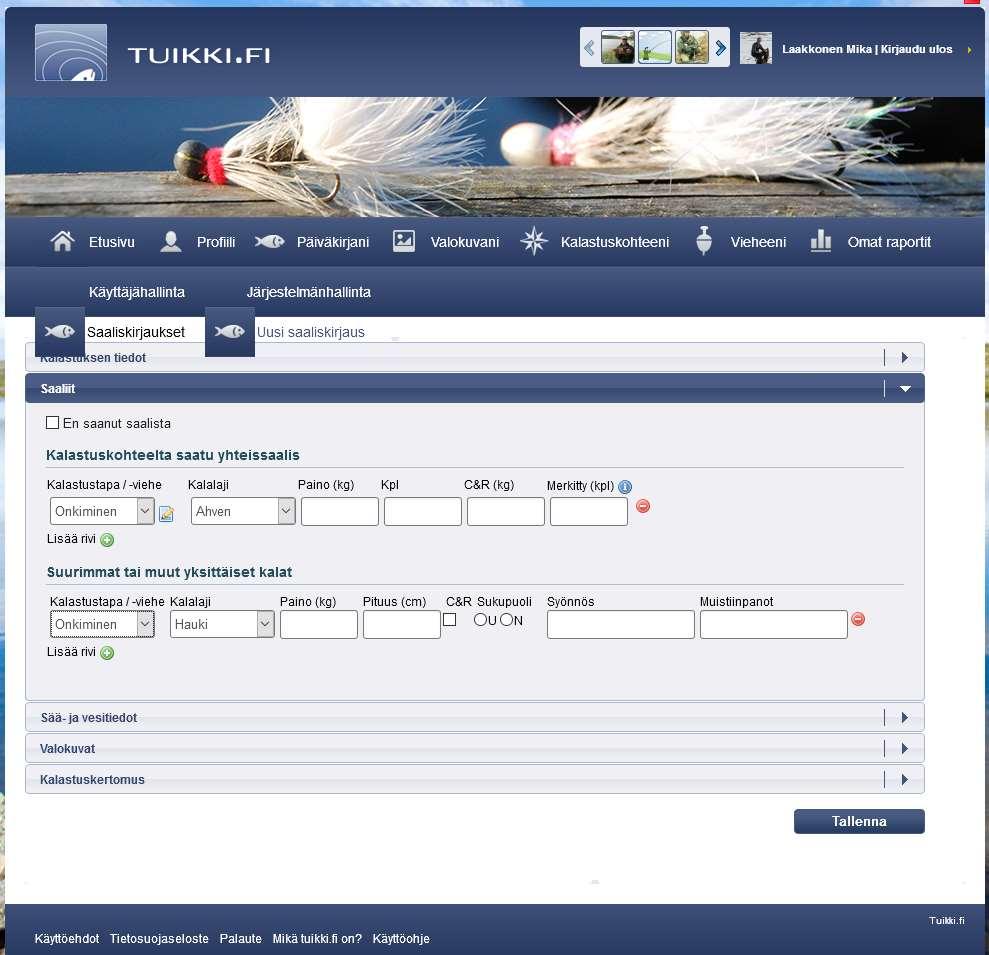Click the C&R (kg) input field

506,511
